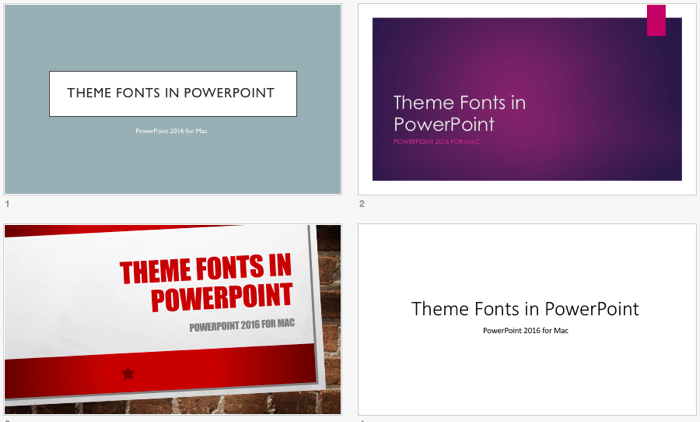The image size is (700, 422).
Task: Click the slide number 2 label
Action: point(362,204)
